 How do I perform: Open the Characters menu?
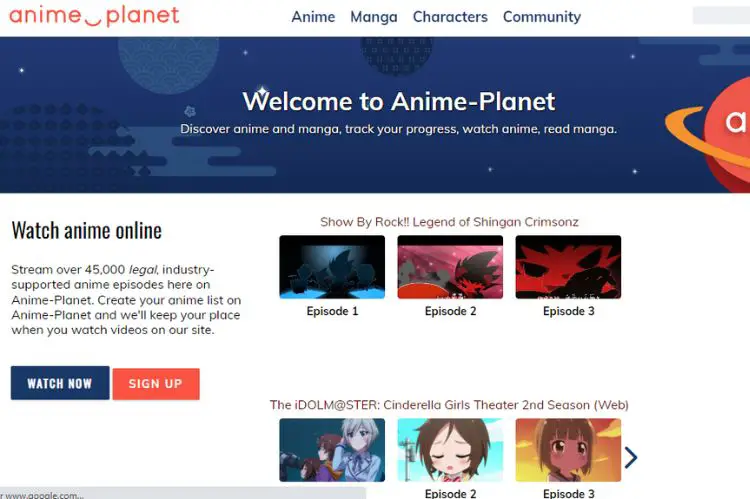point(450,17)
